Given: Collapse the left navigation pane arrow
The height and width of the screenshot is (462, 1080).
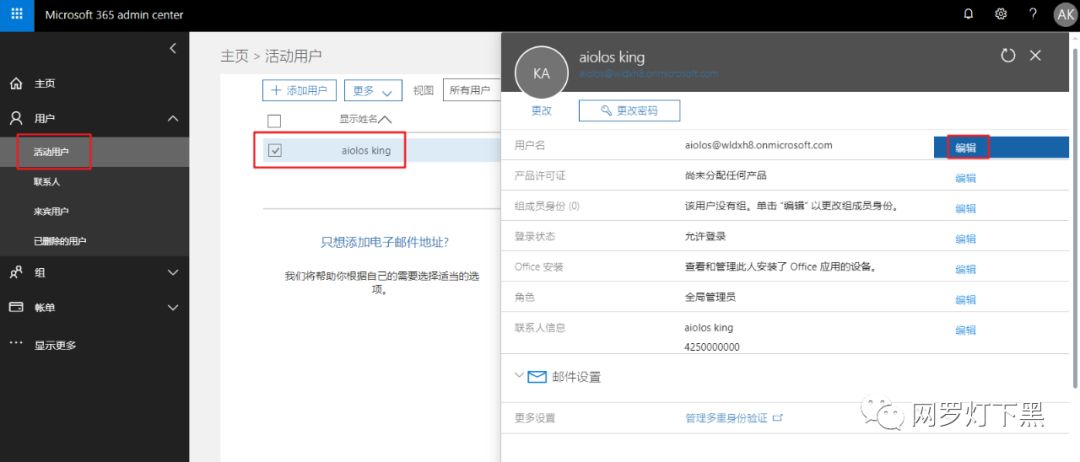Looking at the screenshot, I should (x=173, y=48).
